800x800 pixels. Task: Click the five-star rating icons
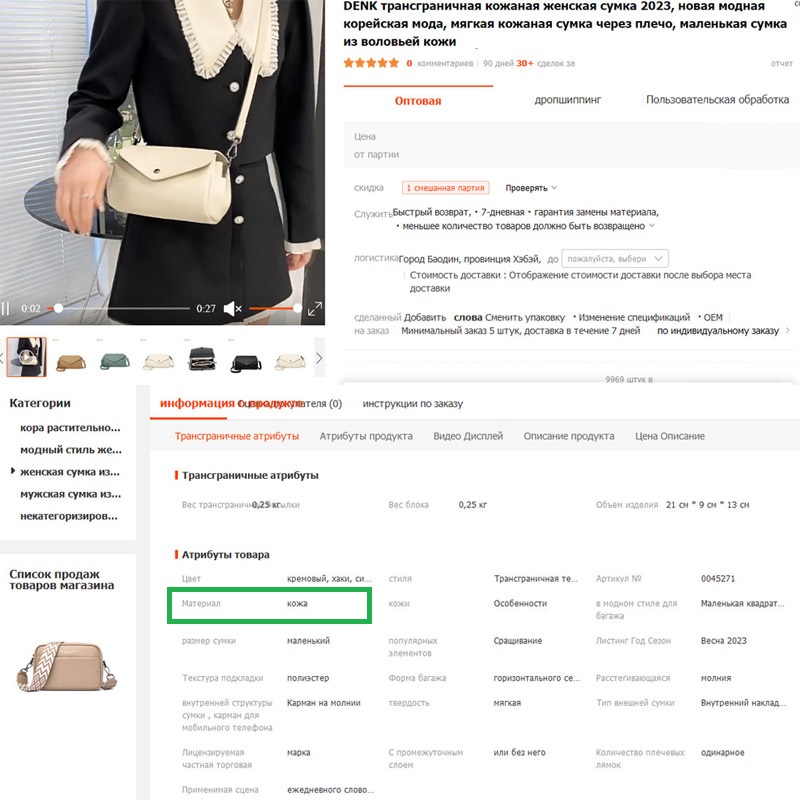[x=371, y=63]
